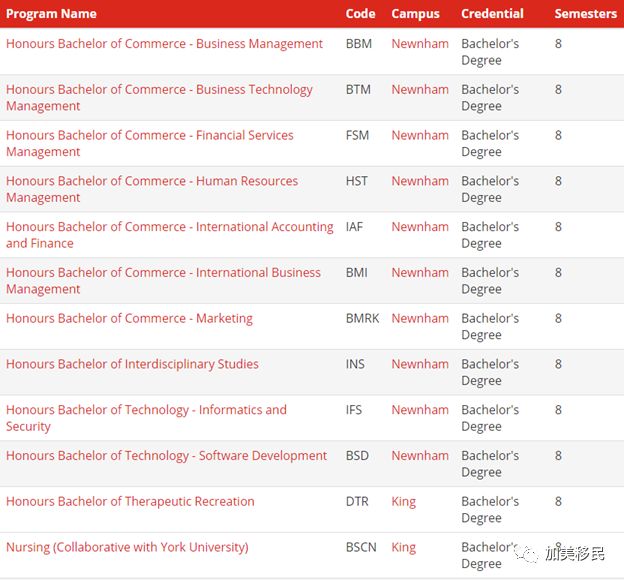Click Newnham campus link in BMRK row
The width and height of the screenshot is (624, 580).
(420, 318)
